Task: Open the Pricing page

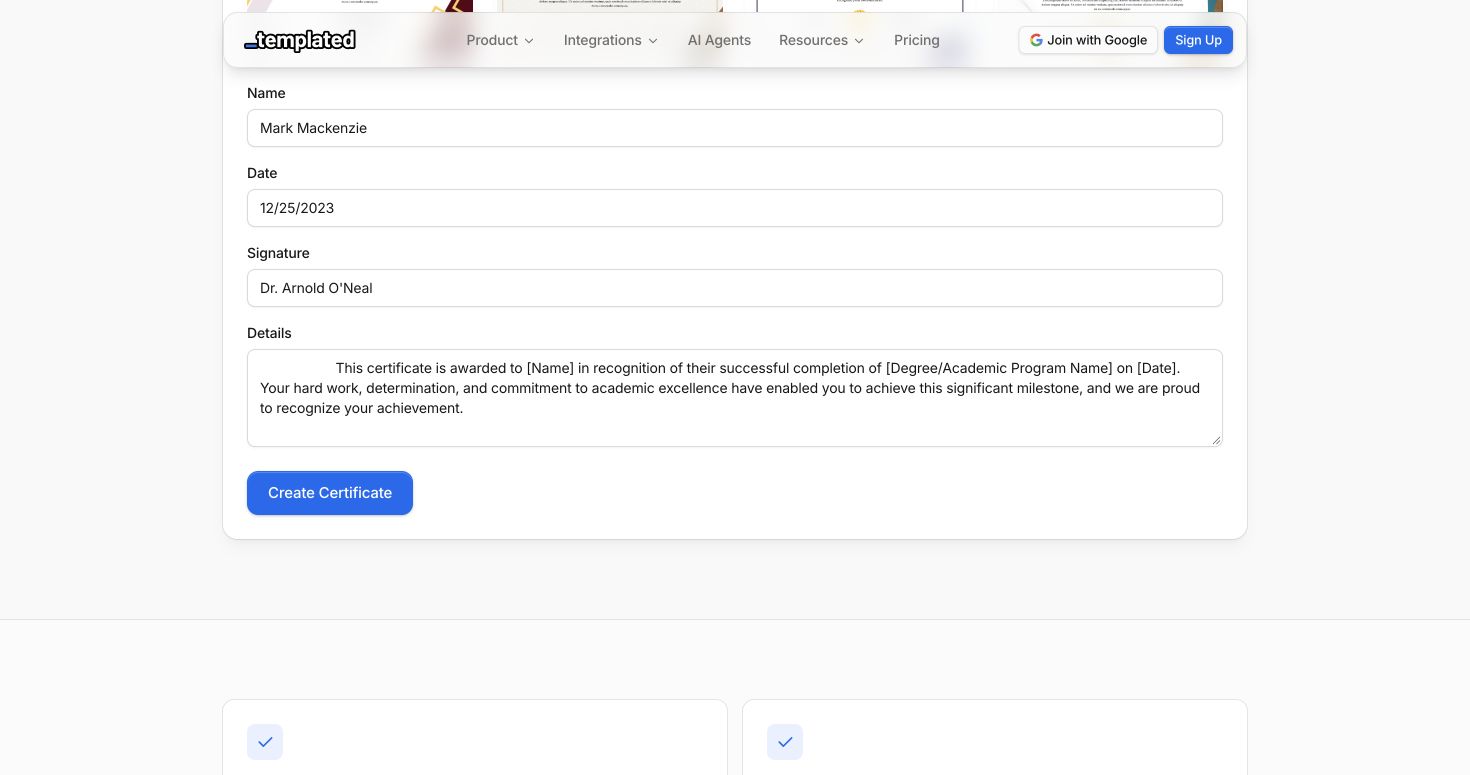Action: tap(917, 40)
